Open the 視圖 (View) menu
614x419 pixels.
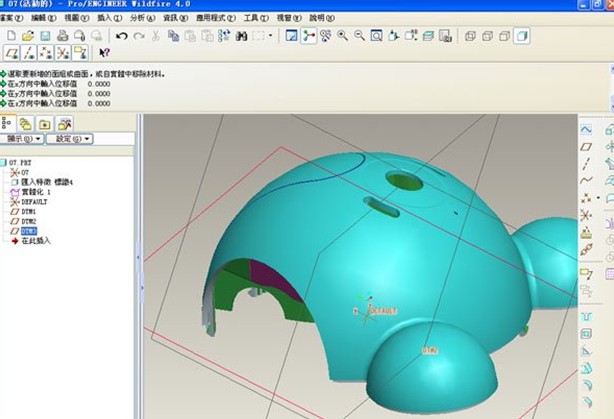(x=77, y=18)
